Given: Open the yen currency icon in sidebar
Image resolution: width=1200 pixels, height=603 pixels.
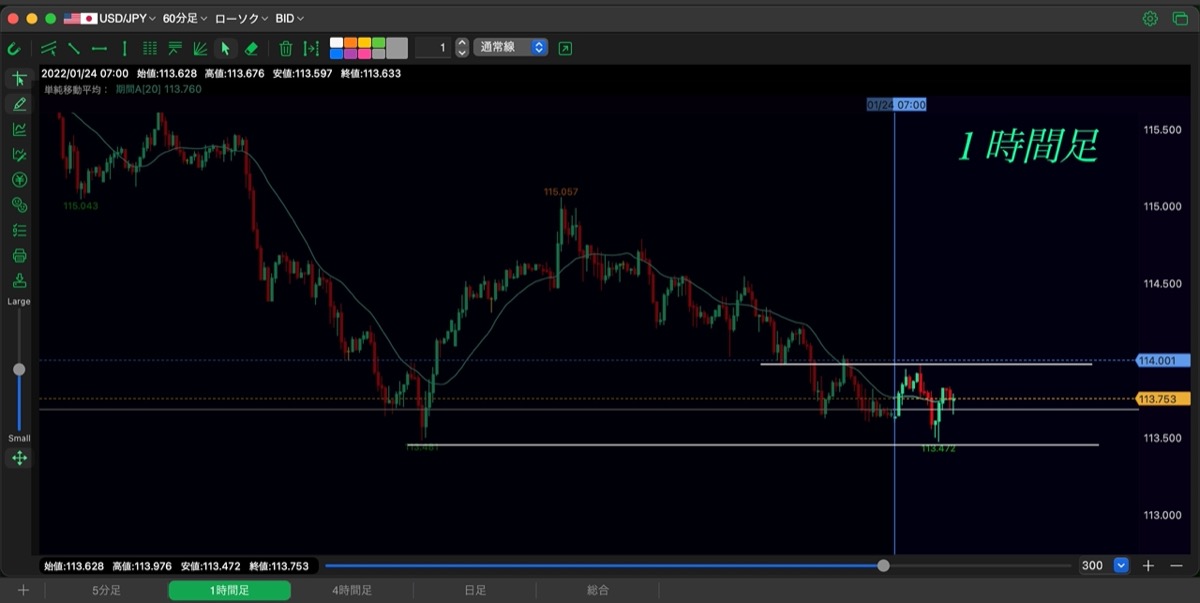Looking at the screenshot, I should tap(19, 180).
